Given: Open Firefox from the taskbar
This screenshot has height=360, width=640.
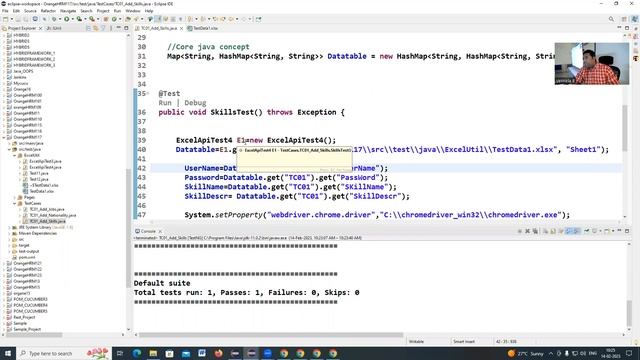Looking at the screenshot, I should (x=219, y=353).
